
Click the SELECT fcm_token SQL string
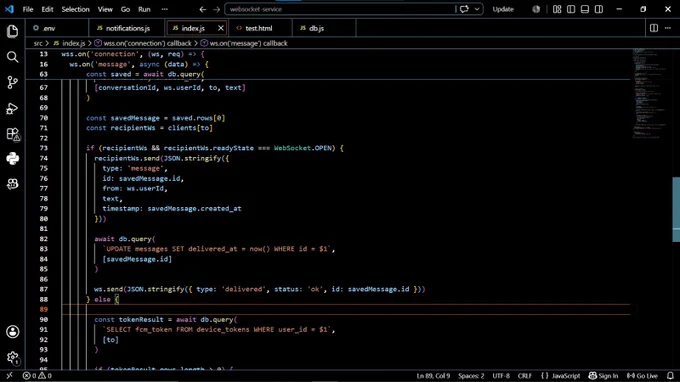(216, 330)
